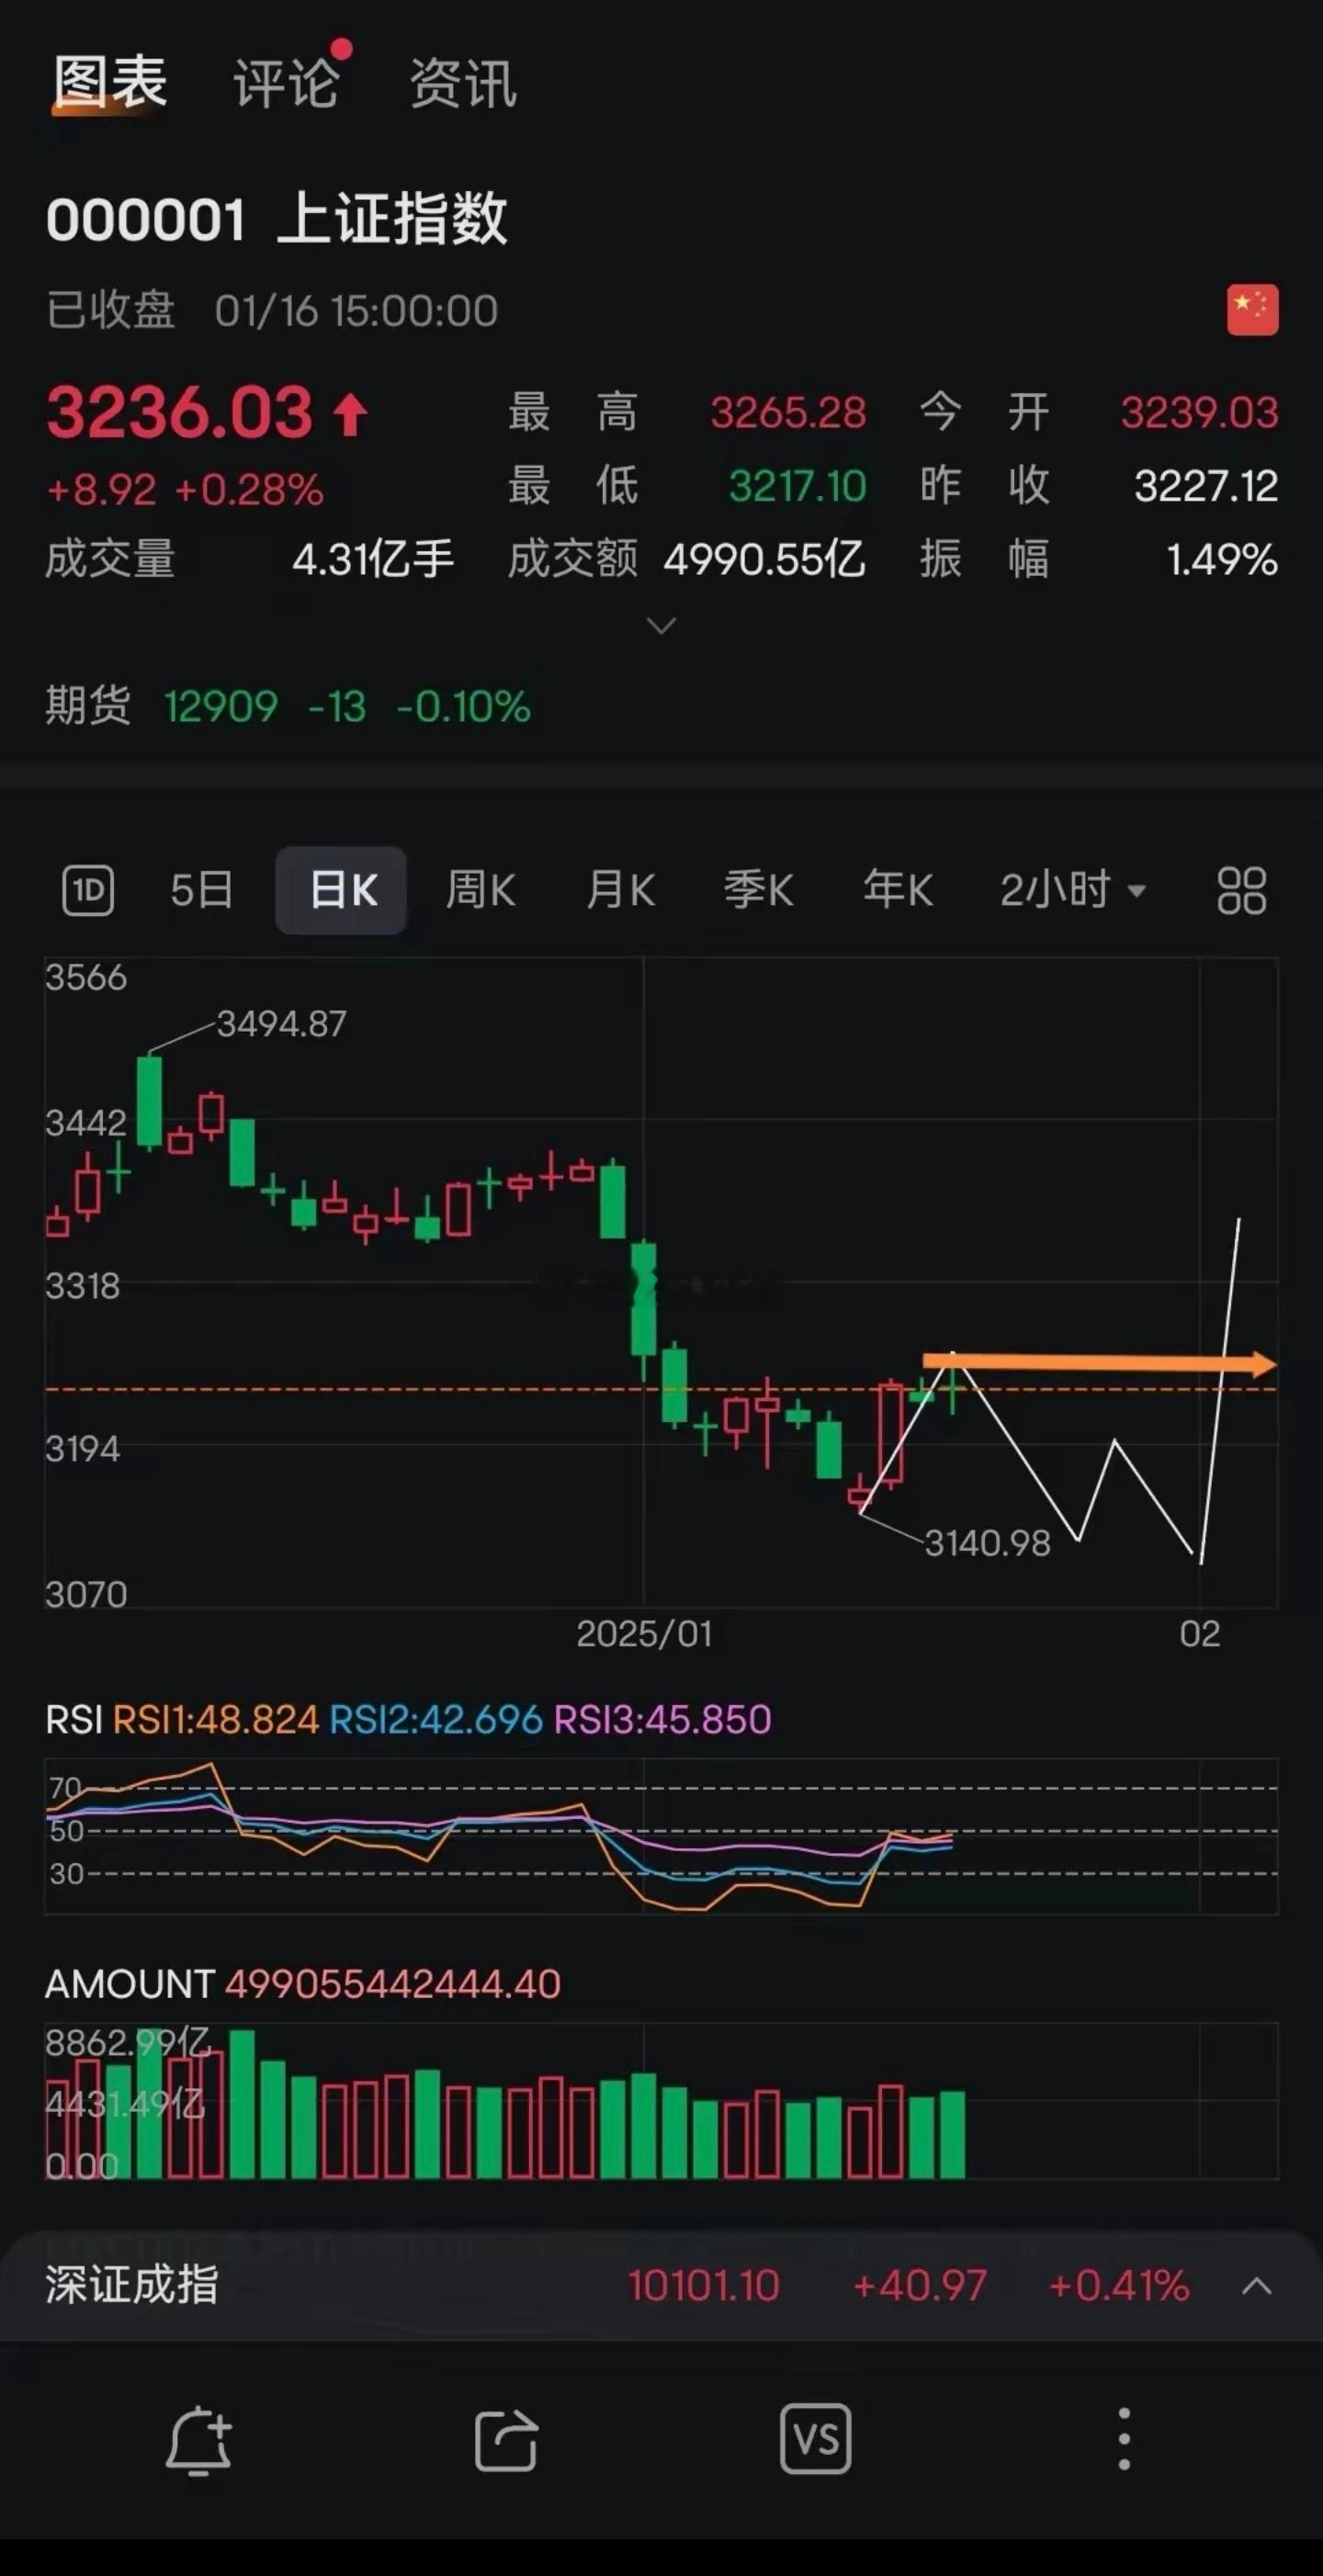
Task: Tap the current price 3236.03
Action: (180, 412)
